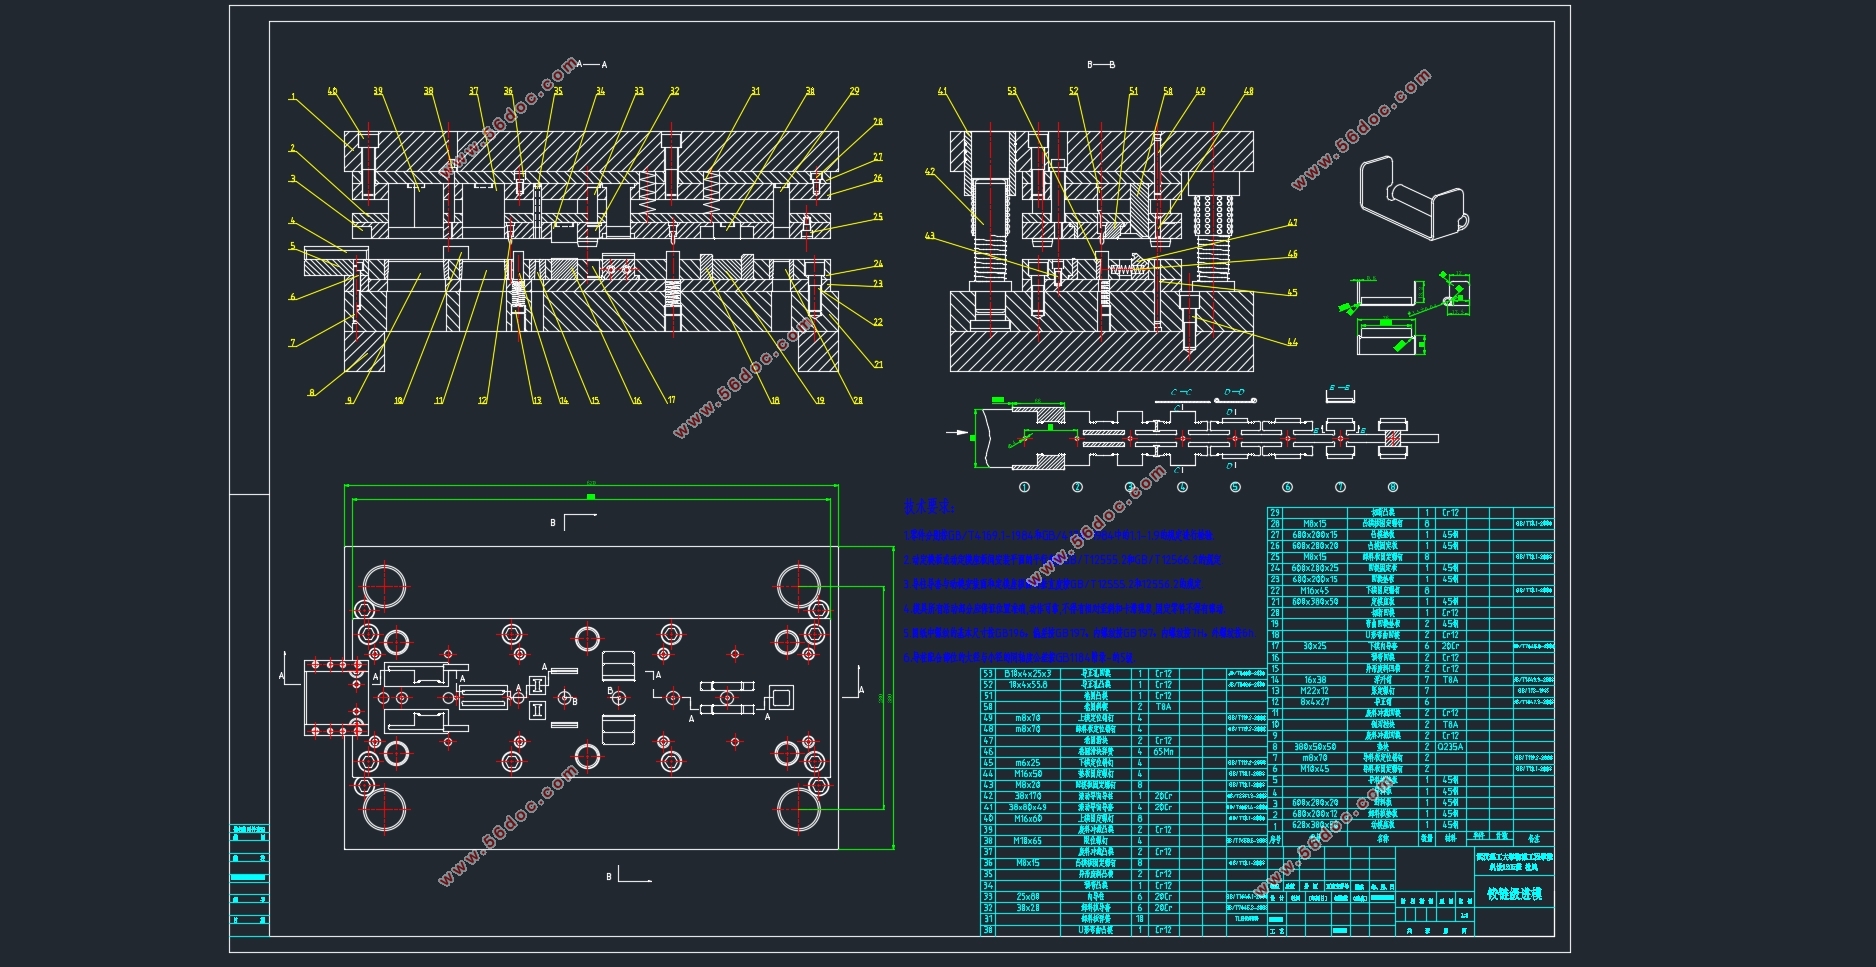
Task: Click the A-A section view title
Action: click(x=591, y=64)
